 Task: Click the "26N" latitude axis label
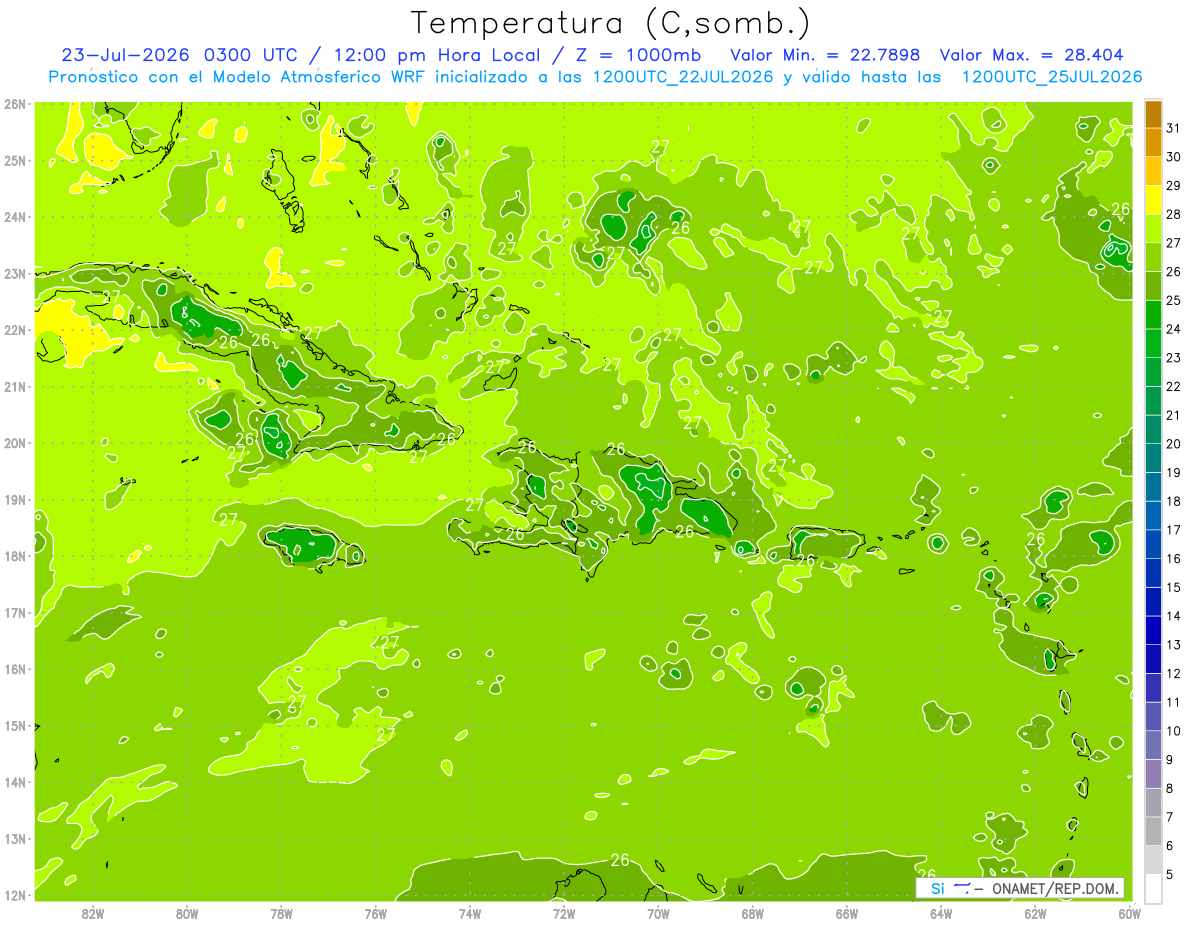pyautogui.click(x=15, y=104)
